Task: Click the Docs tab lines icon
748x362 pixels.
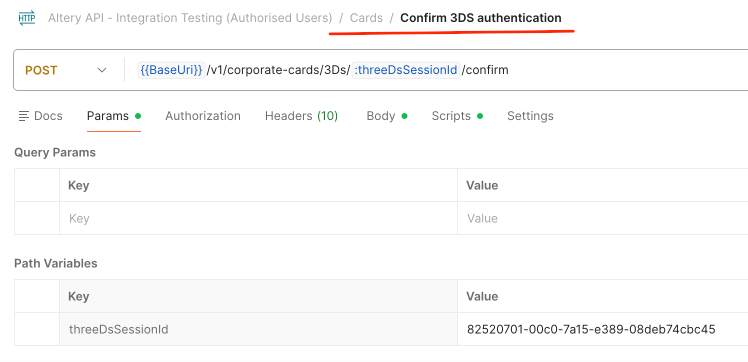Action: pyautogui.click(x=24, y=116)
